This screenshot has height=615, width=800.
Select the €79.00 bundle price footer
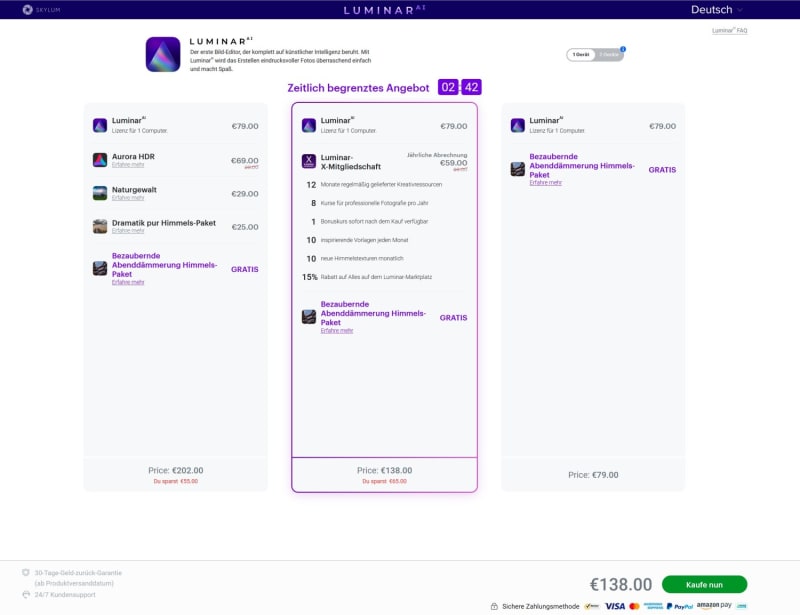point(593,474)
